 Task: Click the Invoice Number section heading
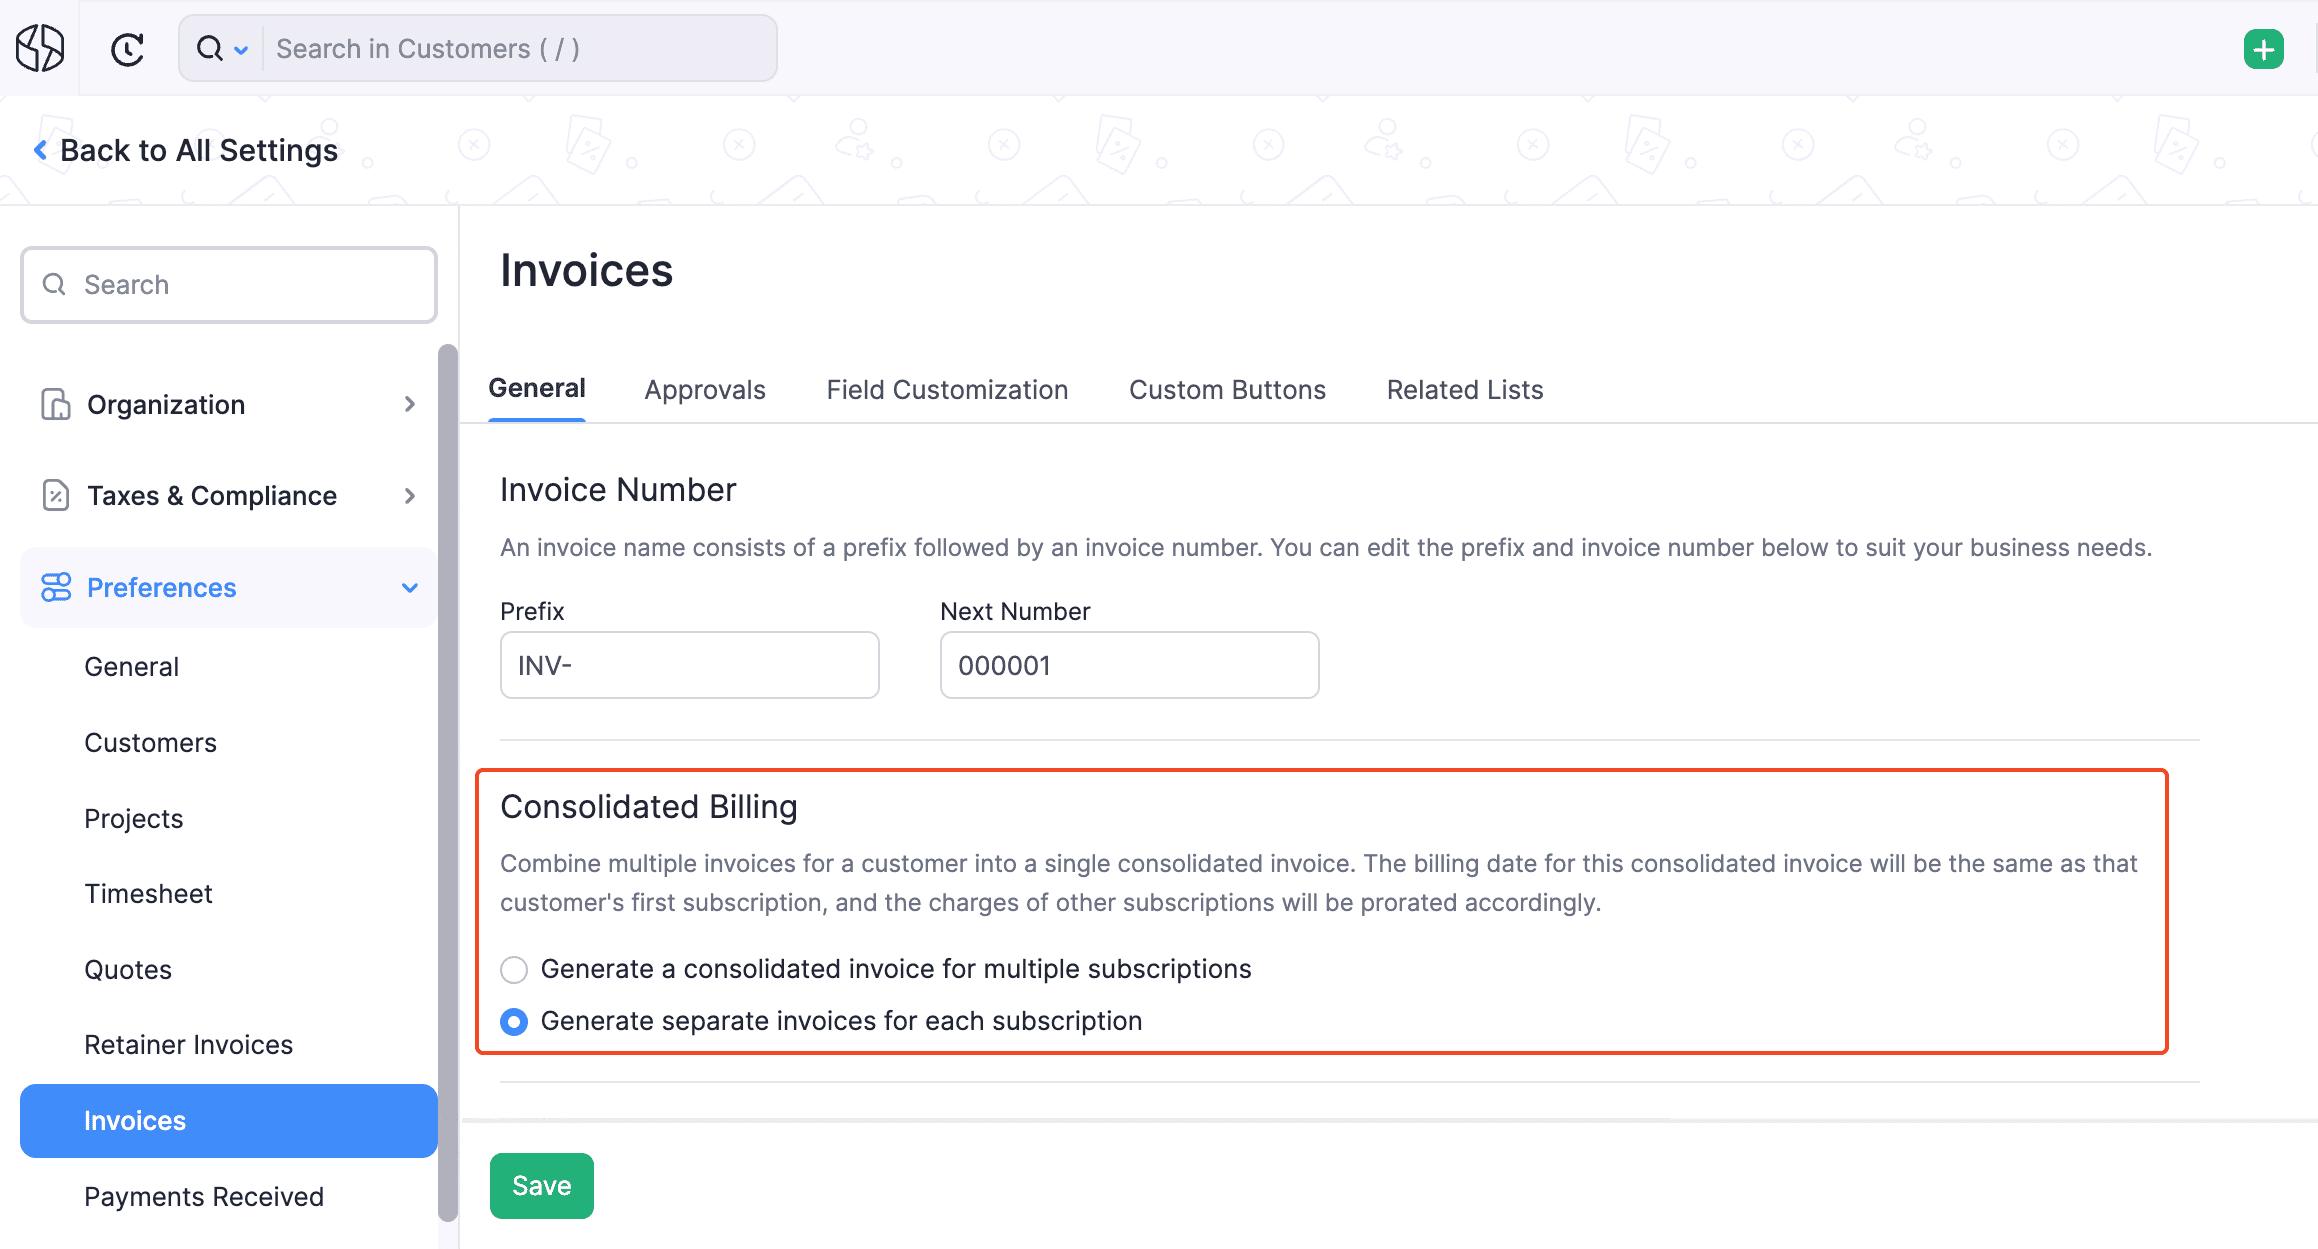click(x=618, y=489)
